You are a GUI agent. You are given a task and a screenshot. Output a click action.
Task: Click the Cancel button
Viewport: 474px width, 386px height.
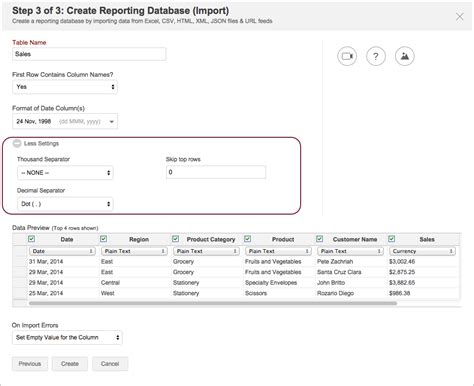coord(110,364)
